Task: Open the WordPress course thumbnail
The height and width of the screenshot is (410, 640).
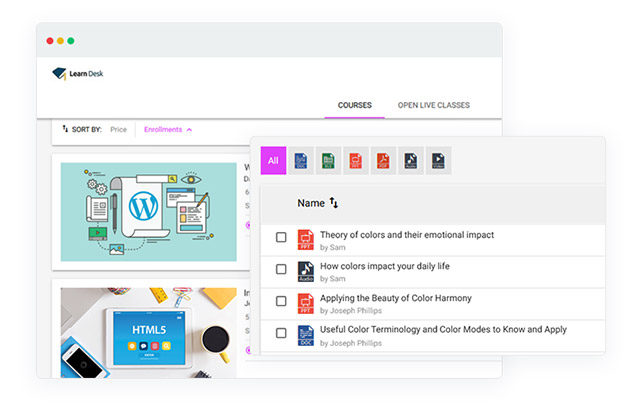Action: click(149, 212)
